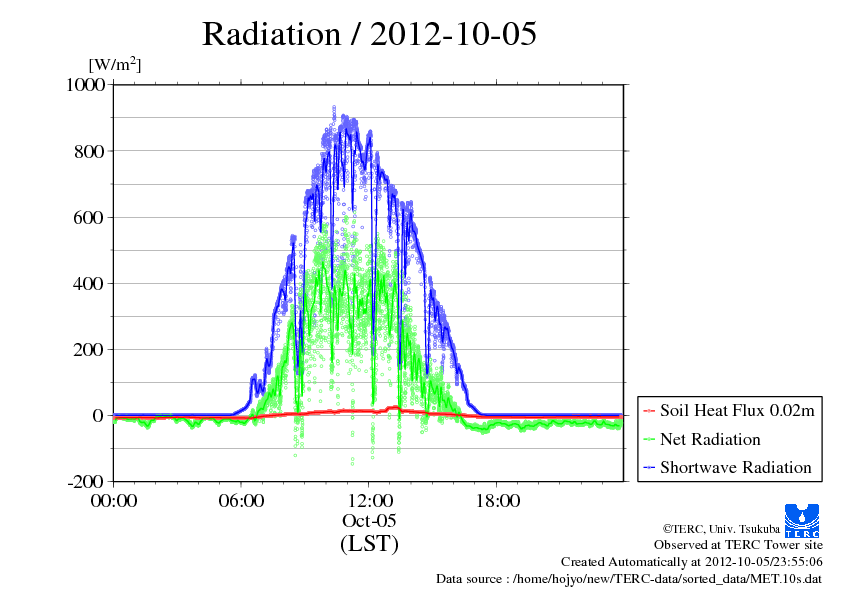842x595 pixels.
Task: Click the green legend marker for Net Radiation
Action: [x=649, y=439]
